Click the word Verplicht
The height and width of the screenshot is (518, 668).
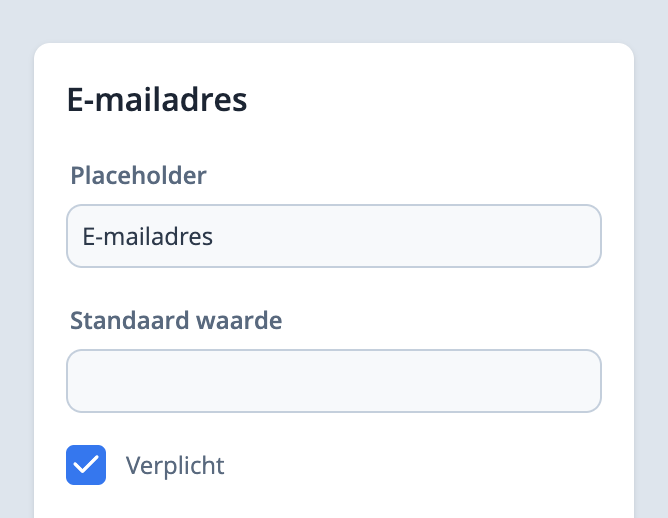pos(175,465)
